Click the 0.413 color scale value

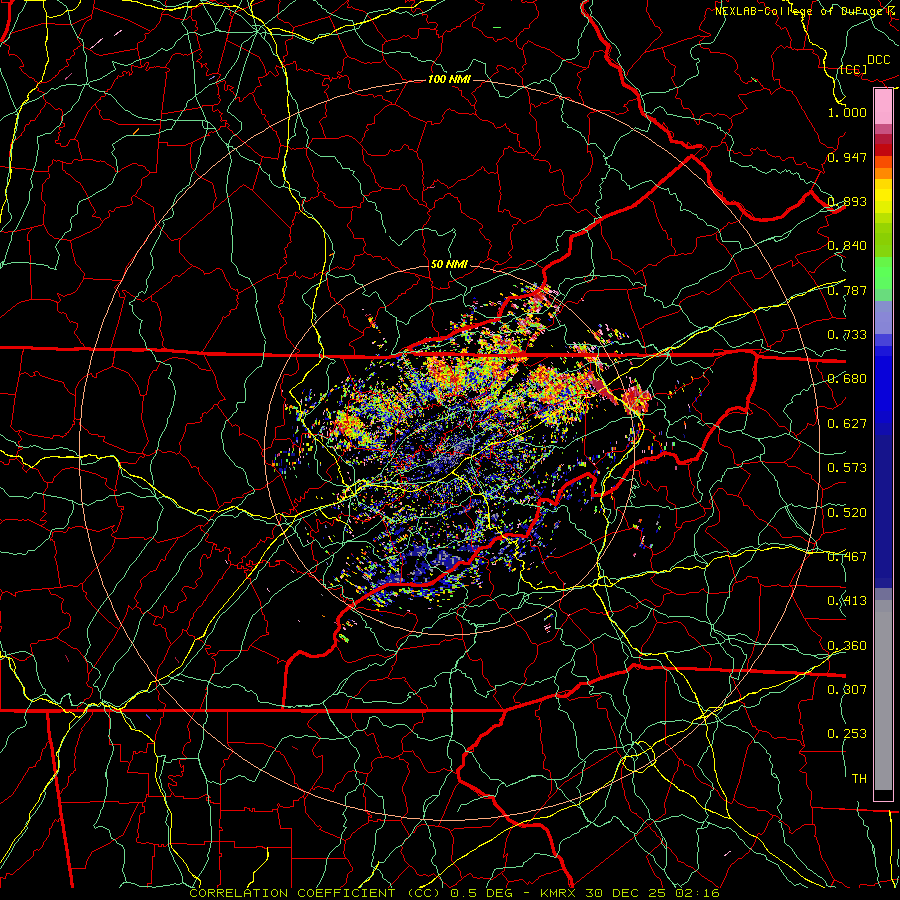[847, 601]
